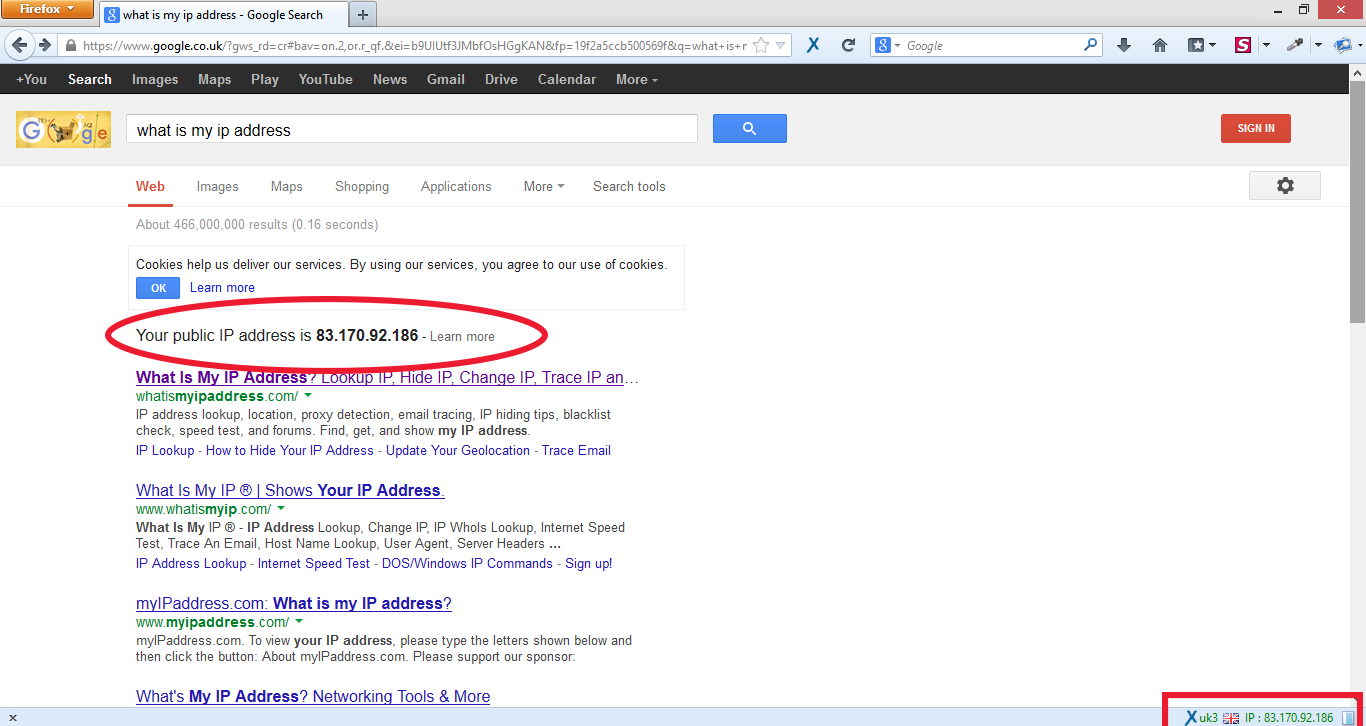Open YouTube in the Google bar
This screenshot has width=1366, height=726.
[325, 79]
